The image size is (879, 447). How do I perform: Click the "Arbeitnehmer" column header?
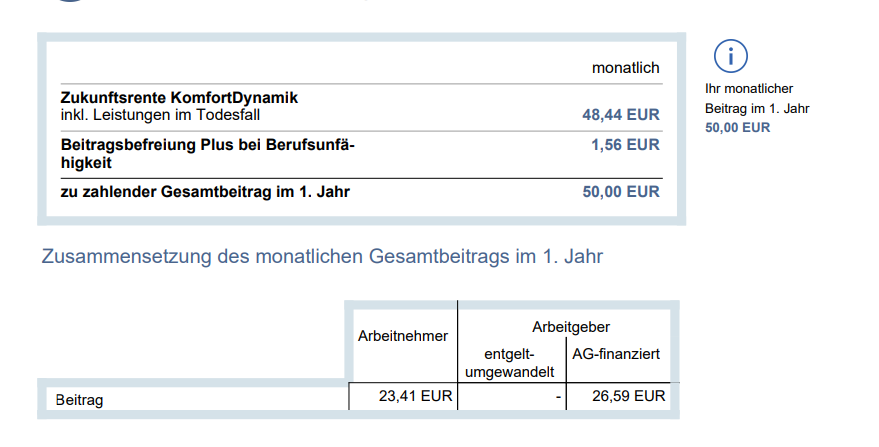click(403, 337)
